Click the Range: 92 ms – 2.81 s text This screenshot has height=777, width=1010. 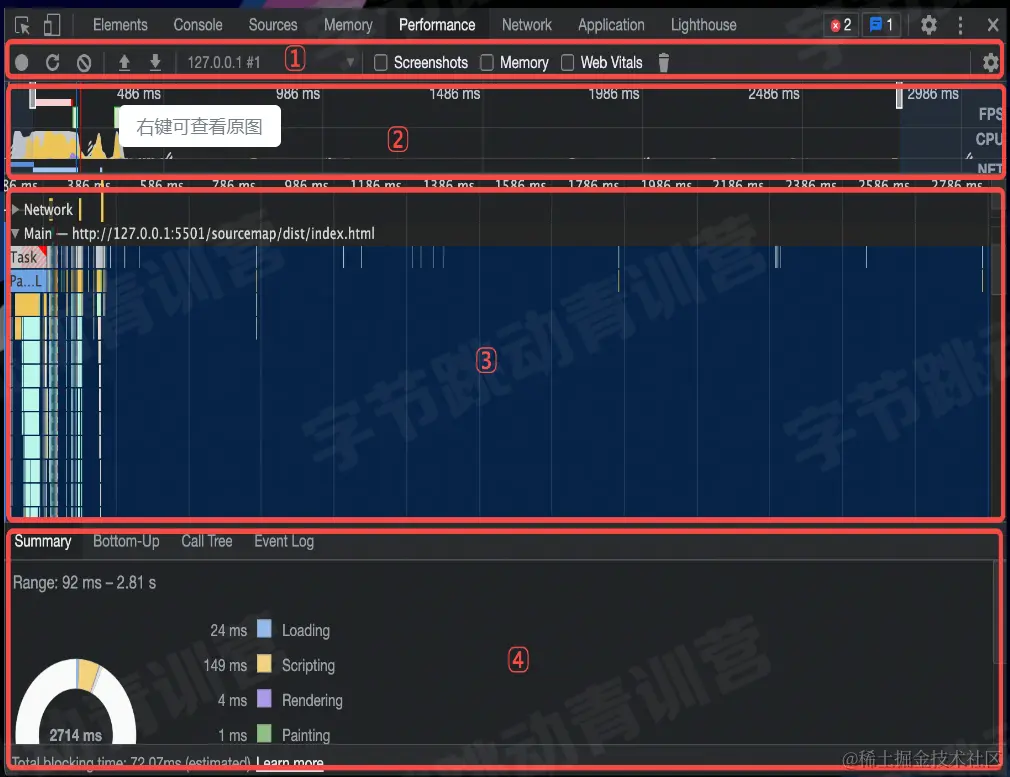[84, 583]
